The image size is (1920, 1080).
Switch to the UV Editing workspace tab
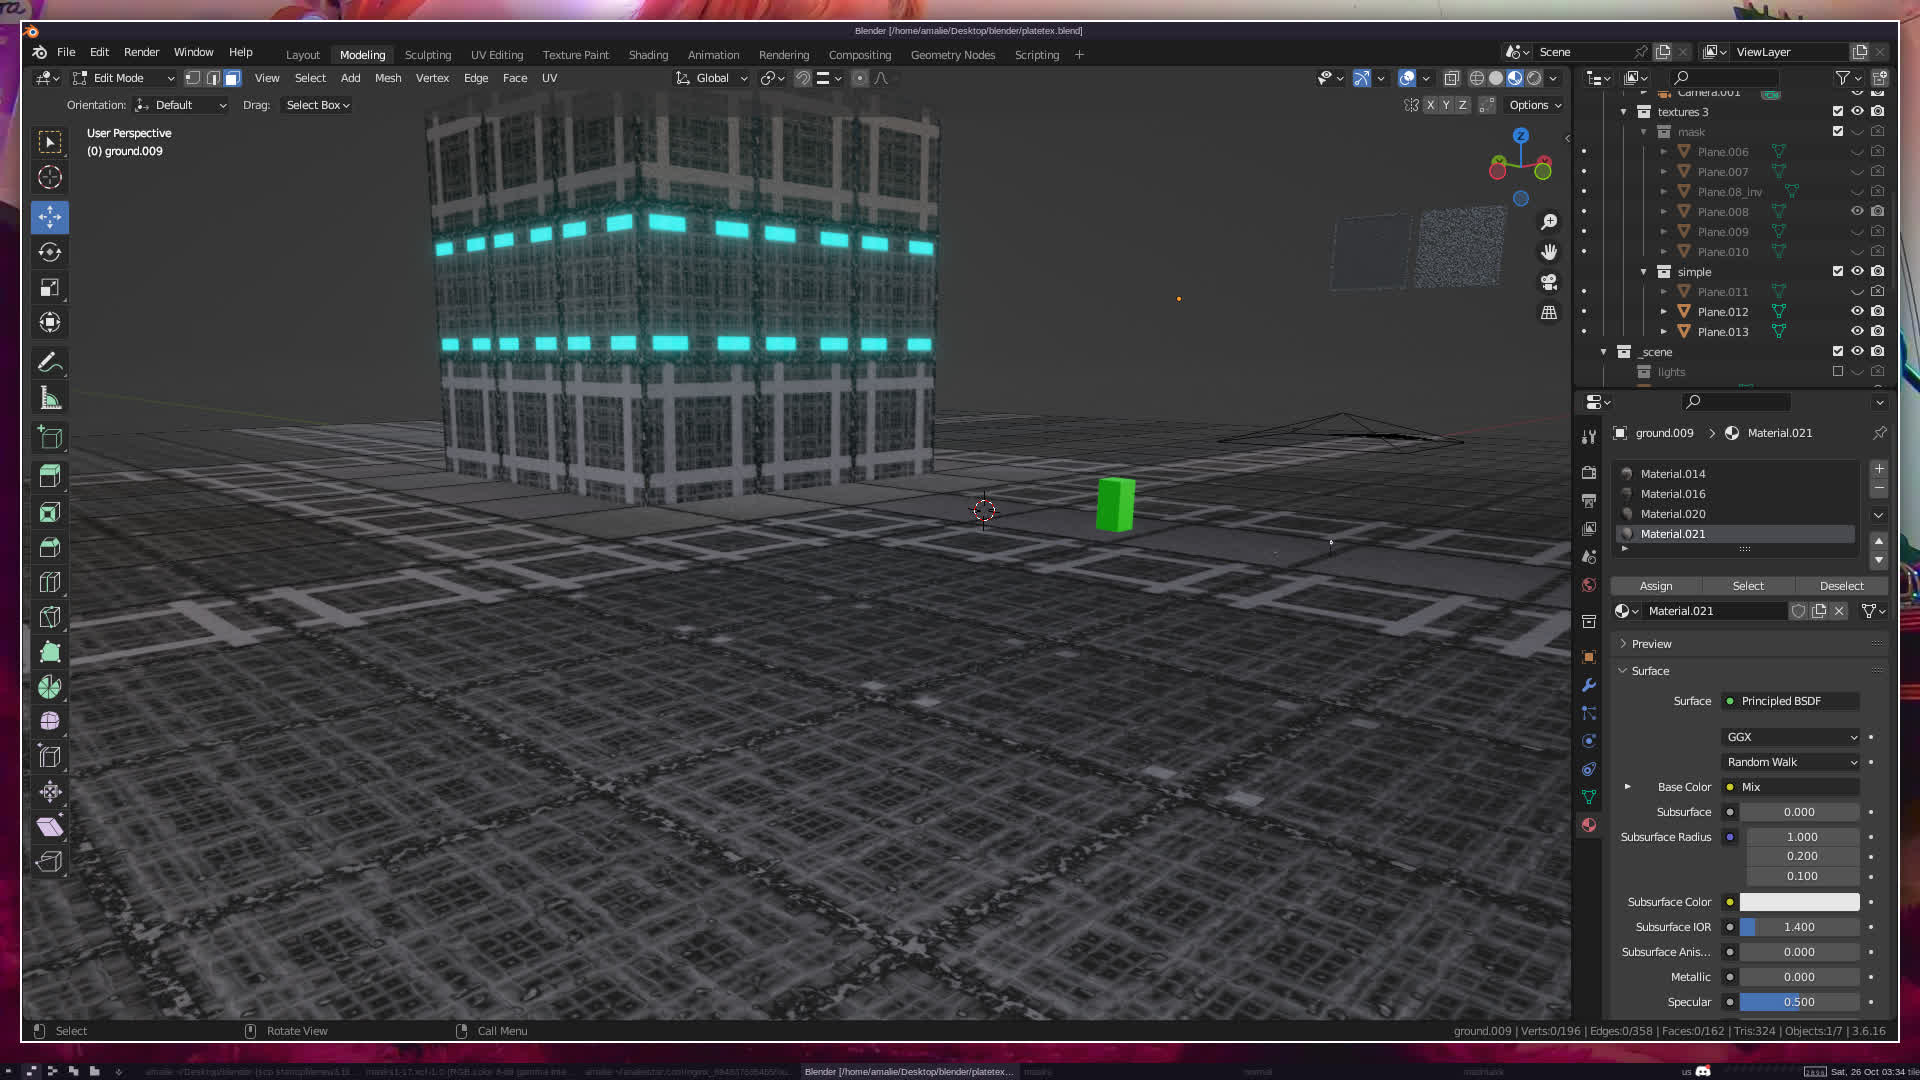(x=496, y=55)
